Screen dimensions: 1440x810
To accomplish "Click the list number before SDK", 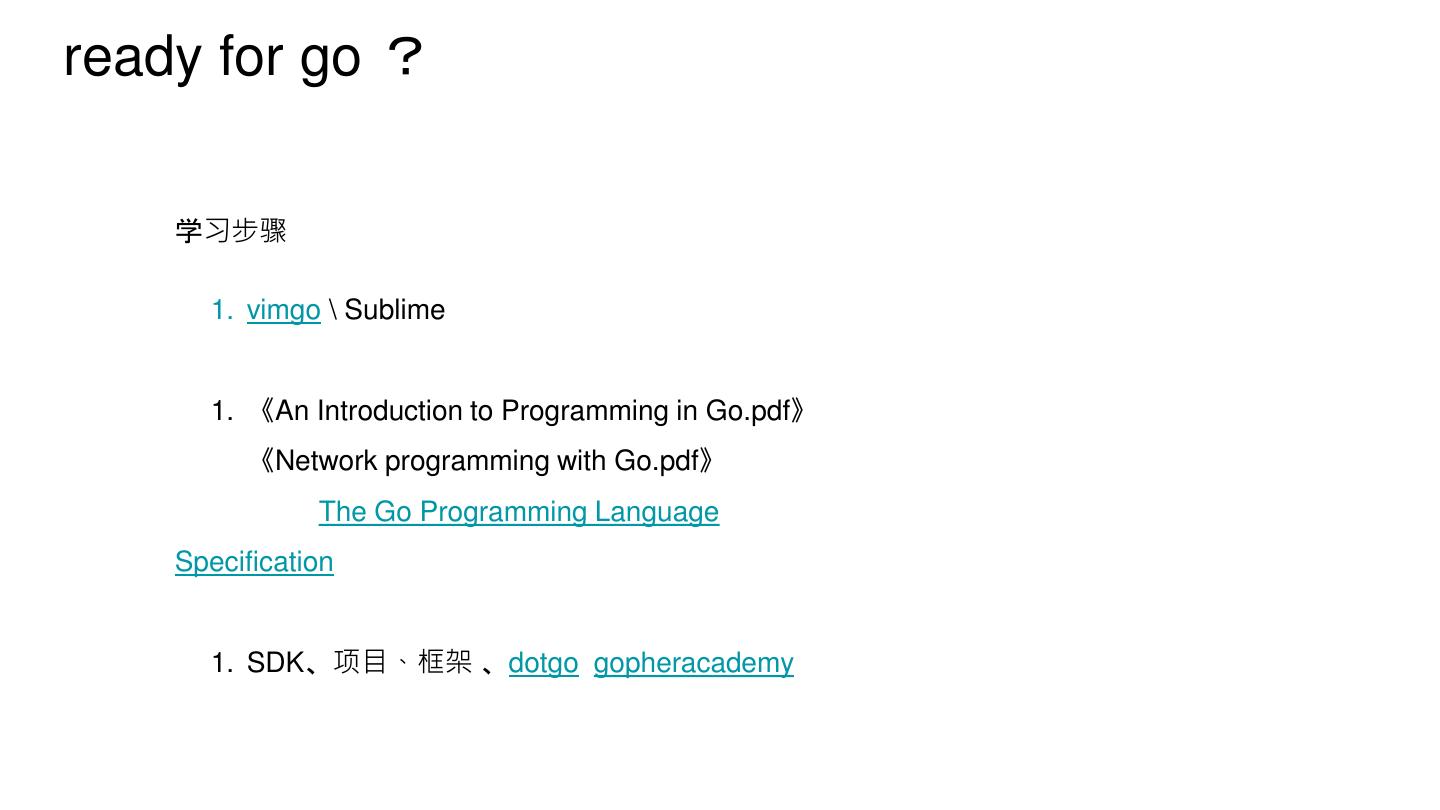I will tap(221, 663).
